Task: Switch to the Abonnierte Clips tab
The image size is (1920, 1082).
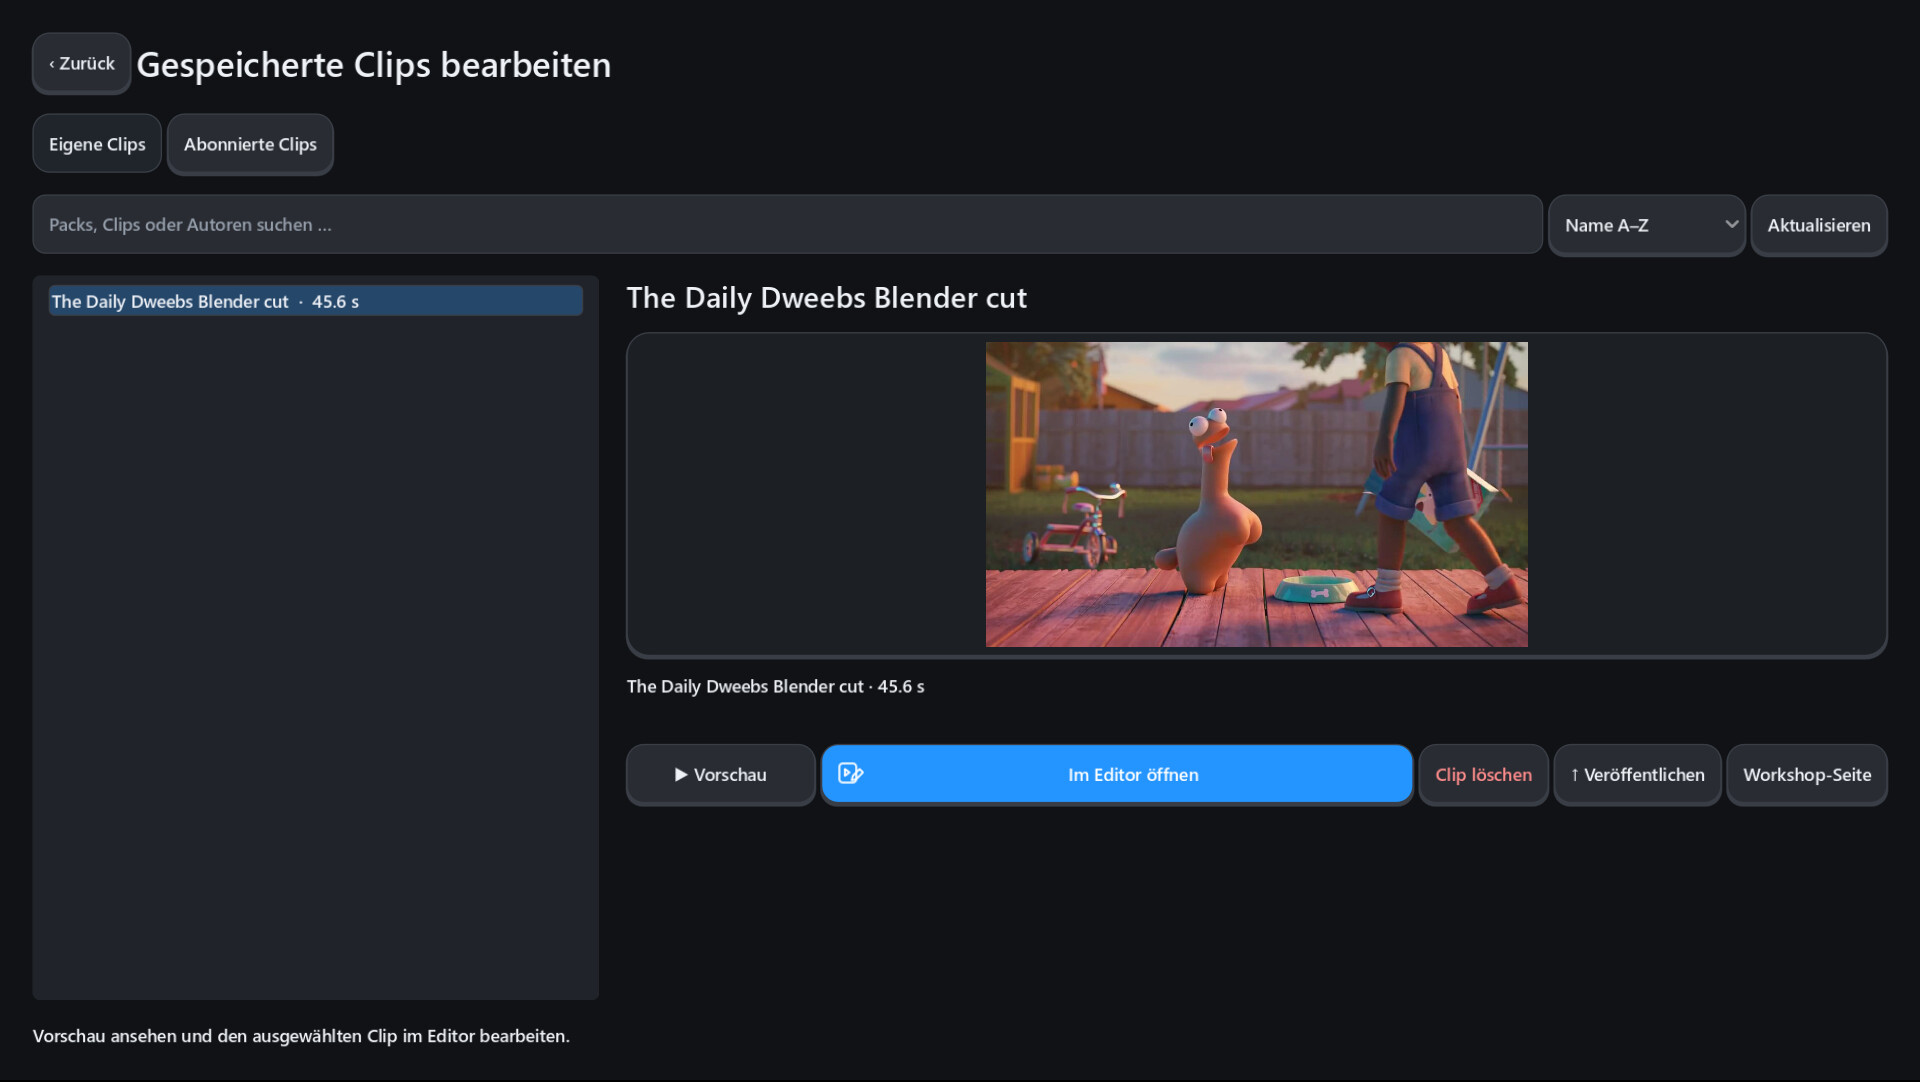Action: [x=250, y=144]
